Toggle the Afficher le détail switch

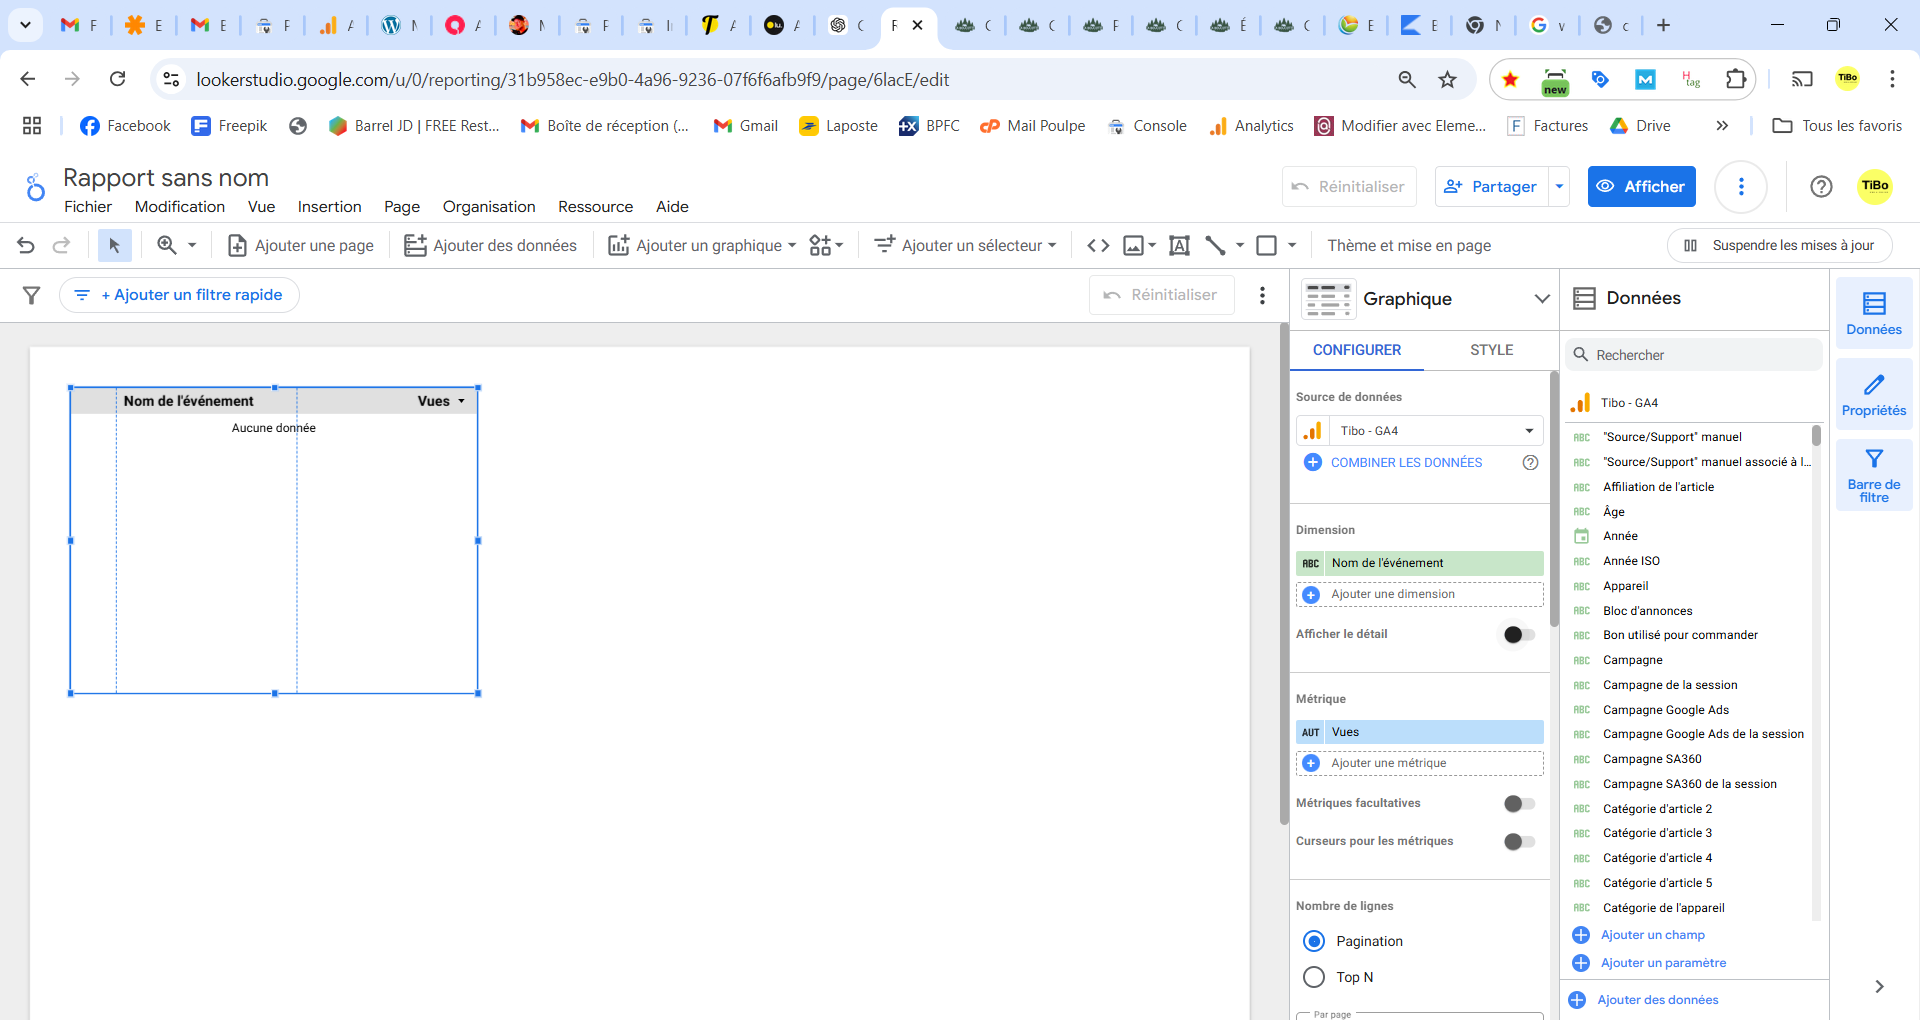[1519, 635]
